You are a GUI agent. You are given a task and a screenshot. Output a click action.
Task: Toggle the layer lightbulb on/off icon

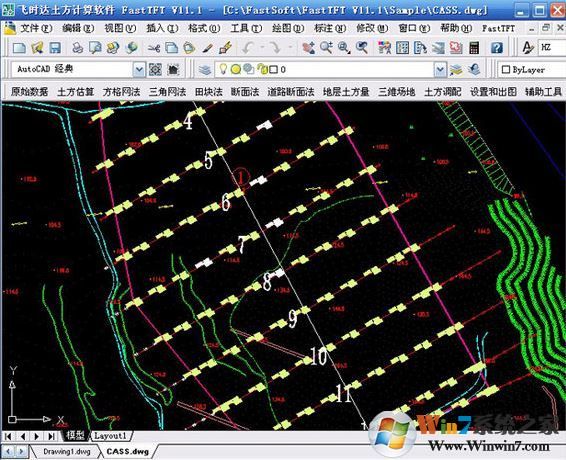223,69
